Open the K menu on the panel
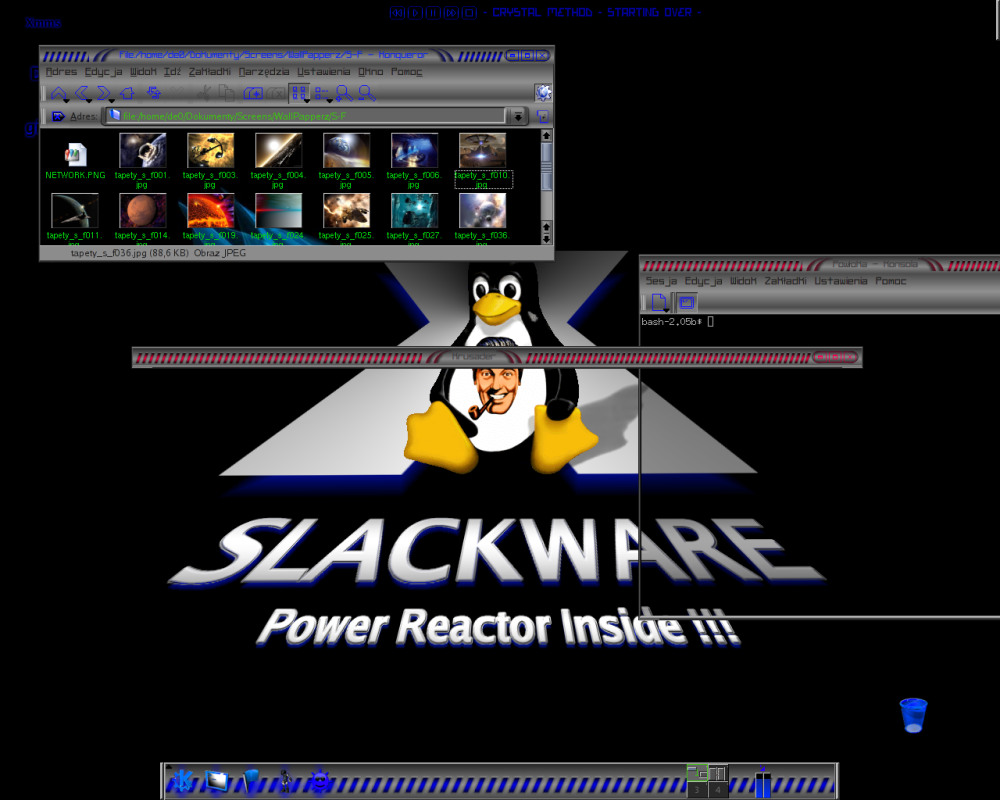The width and height of the screenshot is (1000, 800). [183, 780]
